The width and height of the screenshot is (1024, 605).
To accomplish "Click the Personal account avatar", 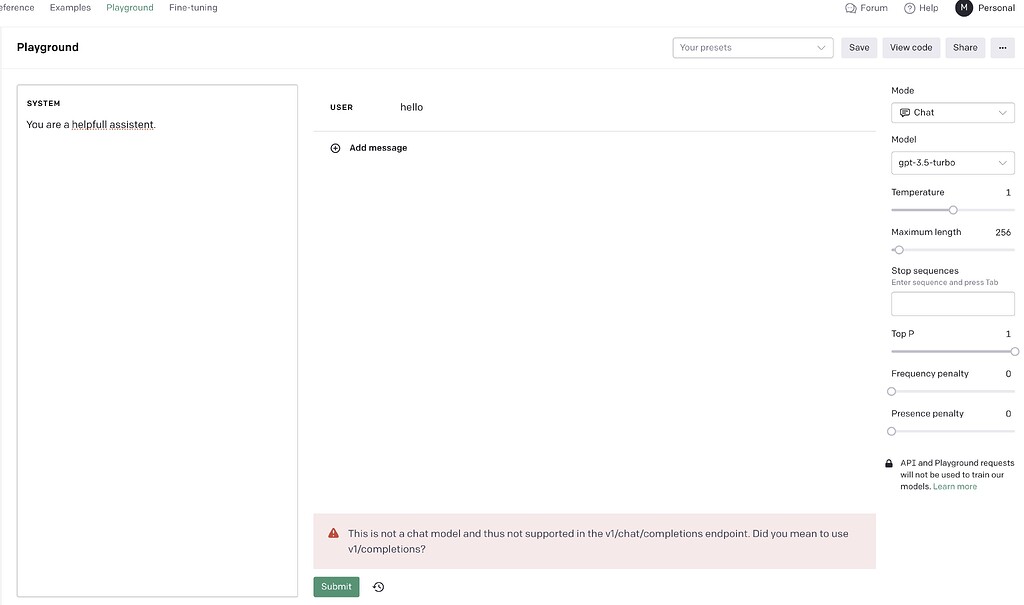I will 963,7.
